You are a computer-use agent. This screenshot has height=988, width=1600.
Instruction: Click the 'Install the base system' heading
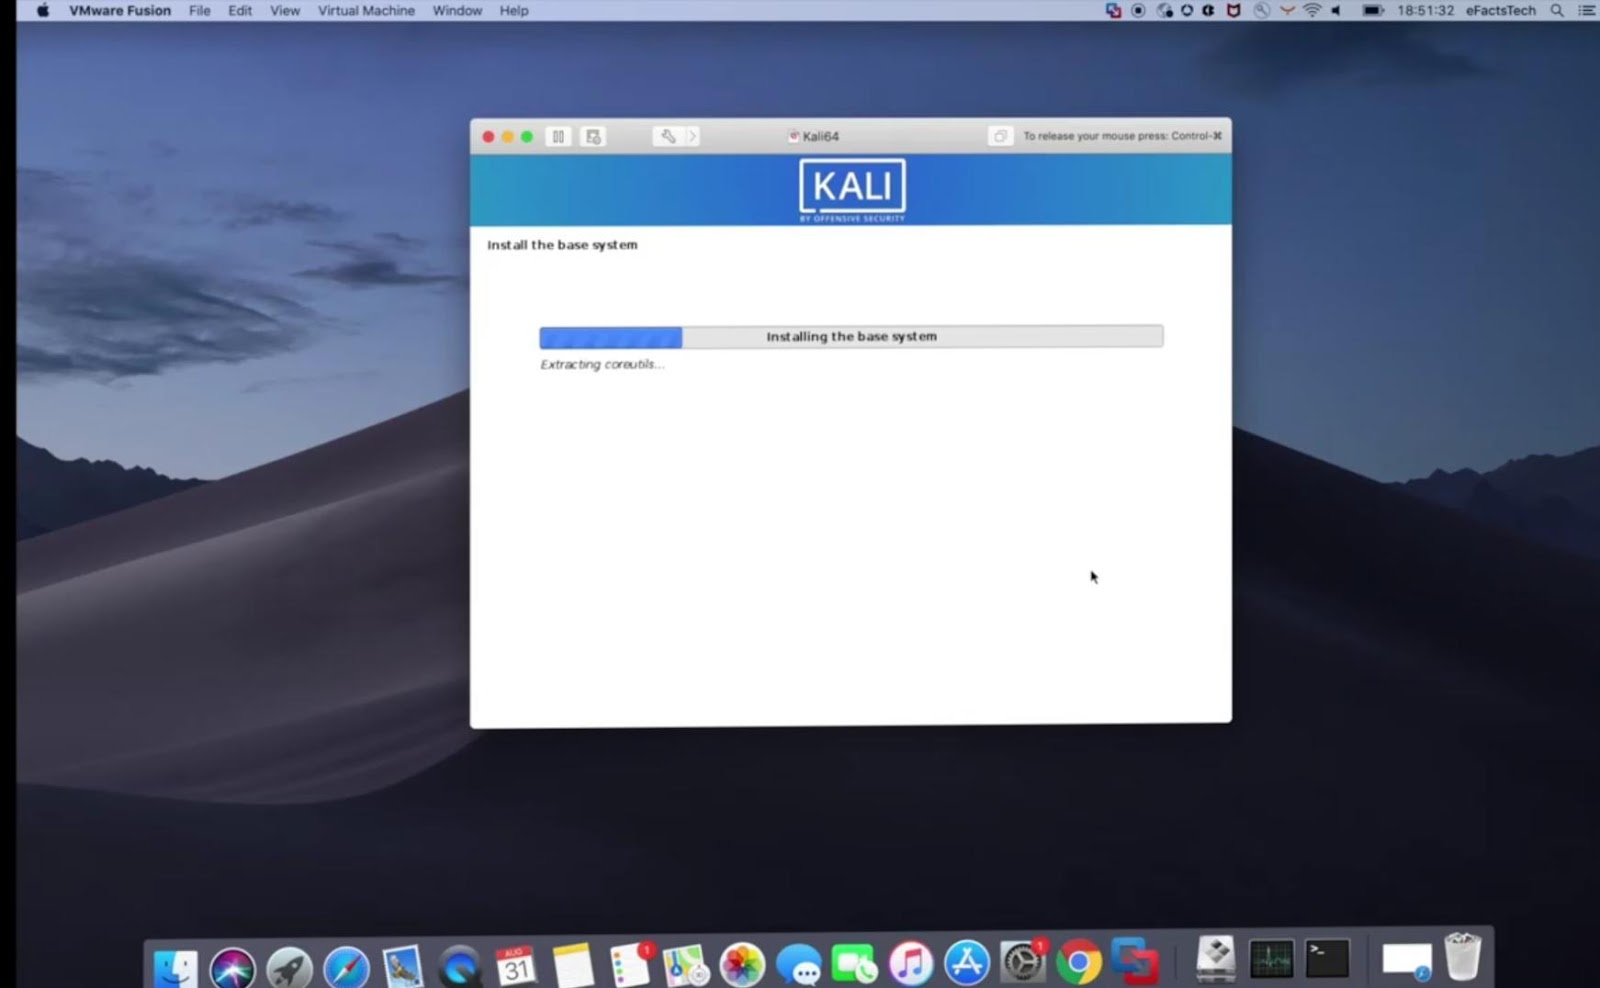click(562, 245)
